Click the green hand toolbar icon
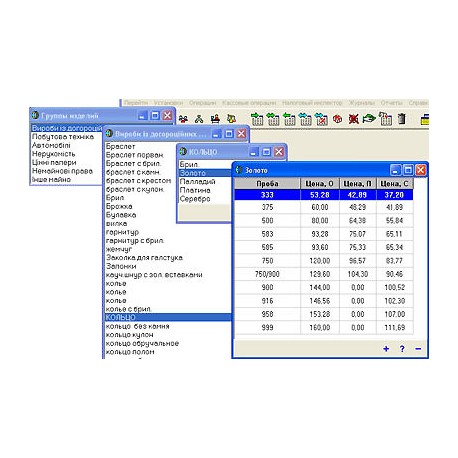 [x=369, y=118]
